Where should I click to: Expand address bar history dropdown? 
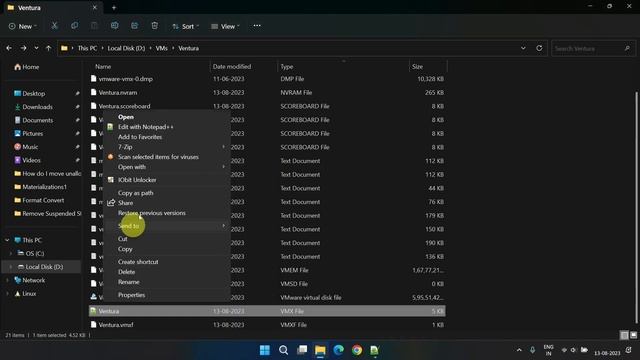pyautogui.click(x=523, y=48)
